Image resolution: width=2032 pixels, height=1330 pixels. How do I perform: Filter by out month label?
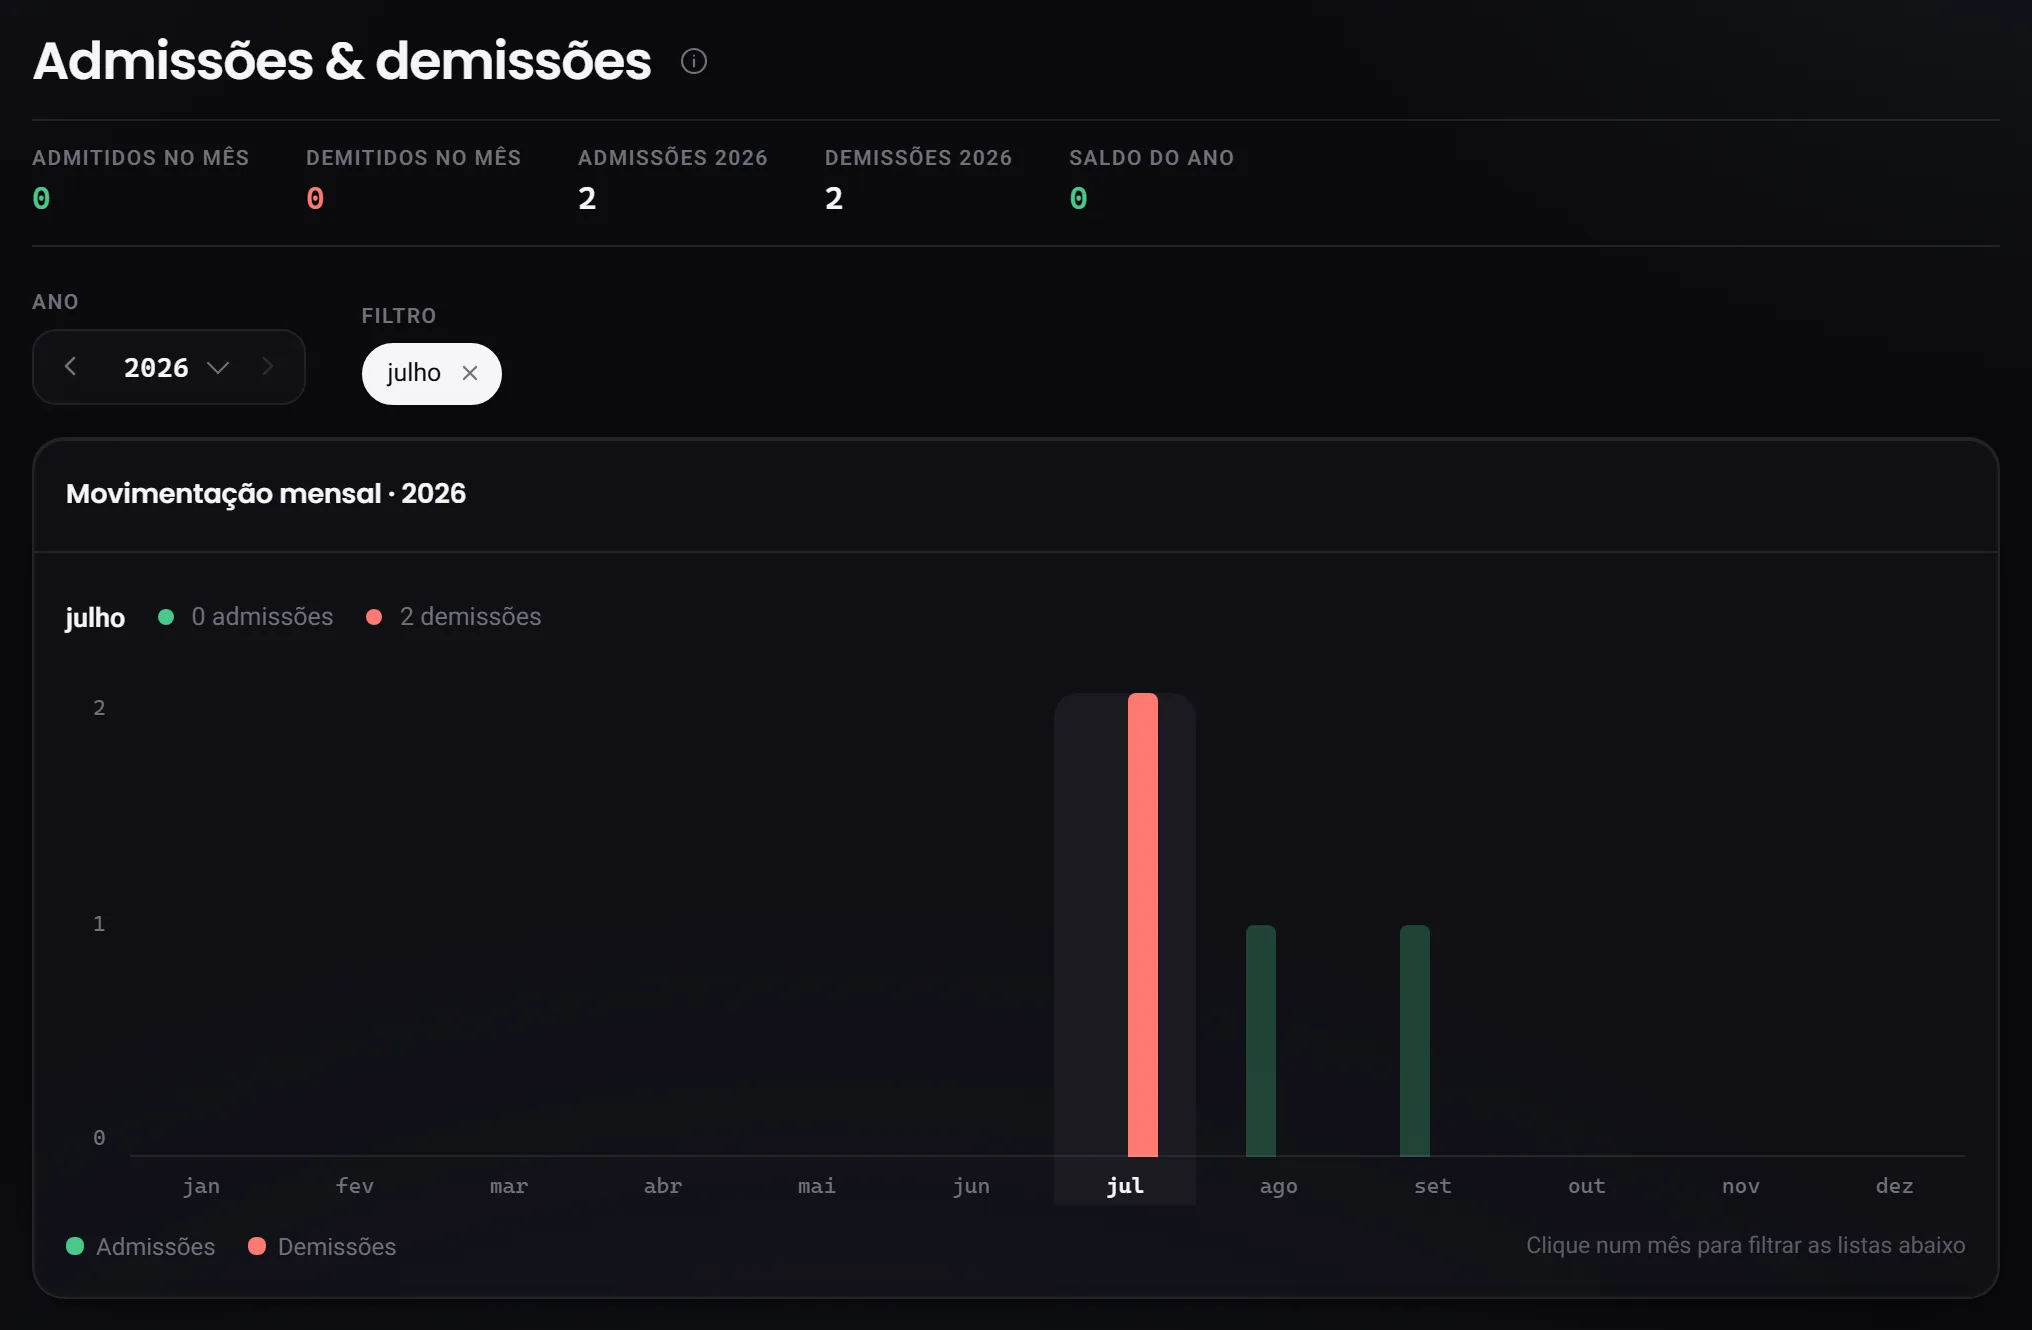pyautogui.click(x=1587, y=1186)
